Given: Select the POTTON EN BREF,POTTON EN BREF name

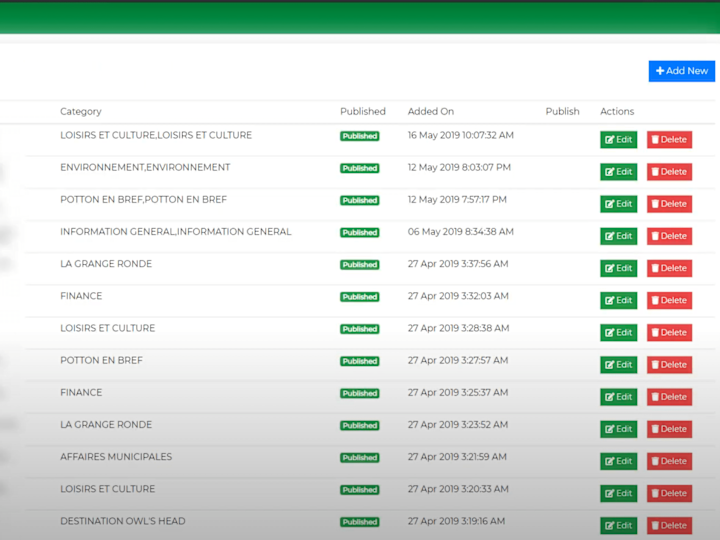Looking at the screenshot, I should click(144, 200).
